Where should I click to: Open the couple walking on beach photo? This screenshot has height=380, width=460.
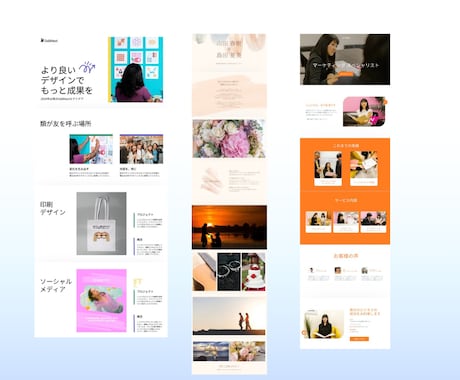(229, 316)
